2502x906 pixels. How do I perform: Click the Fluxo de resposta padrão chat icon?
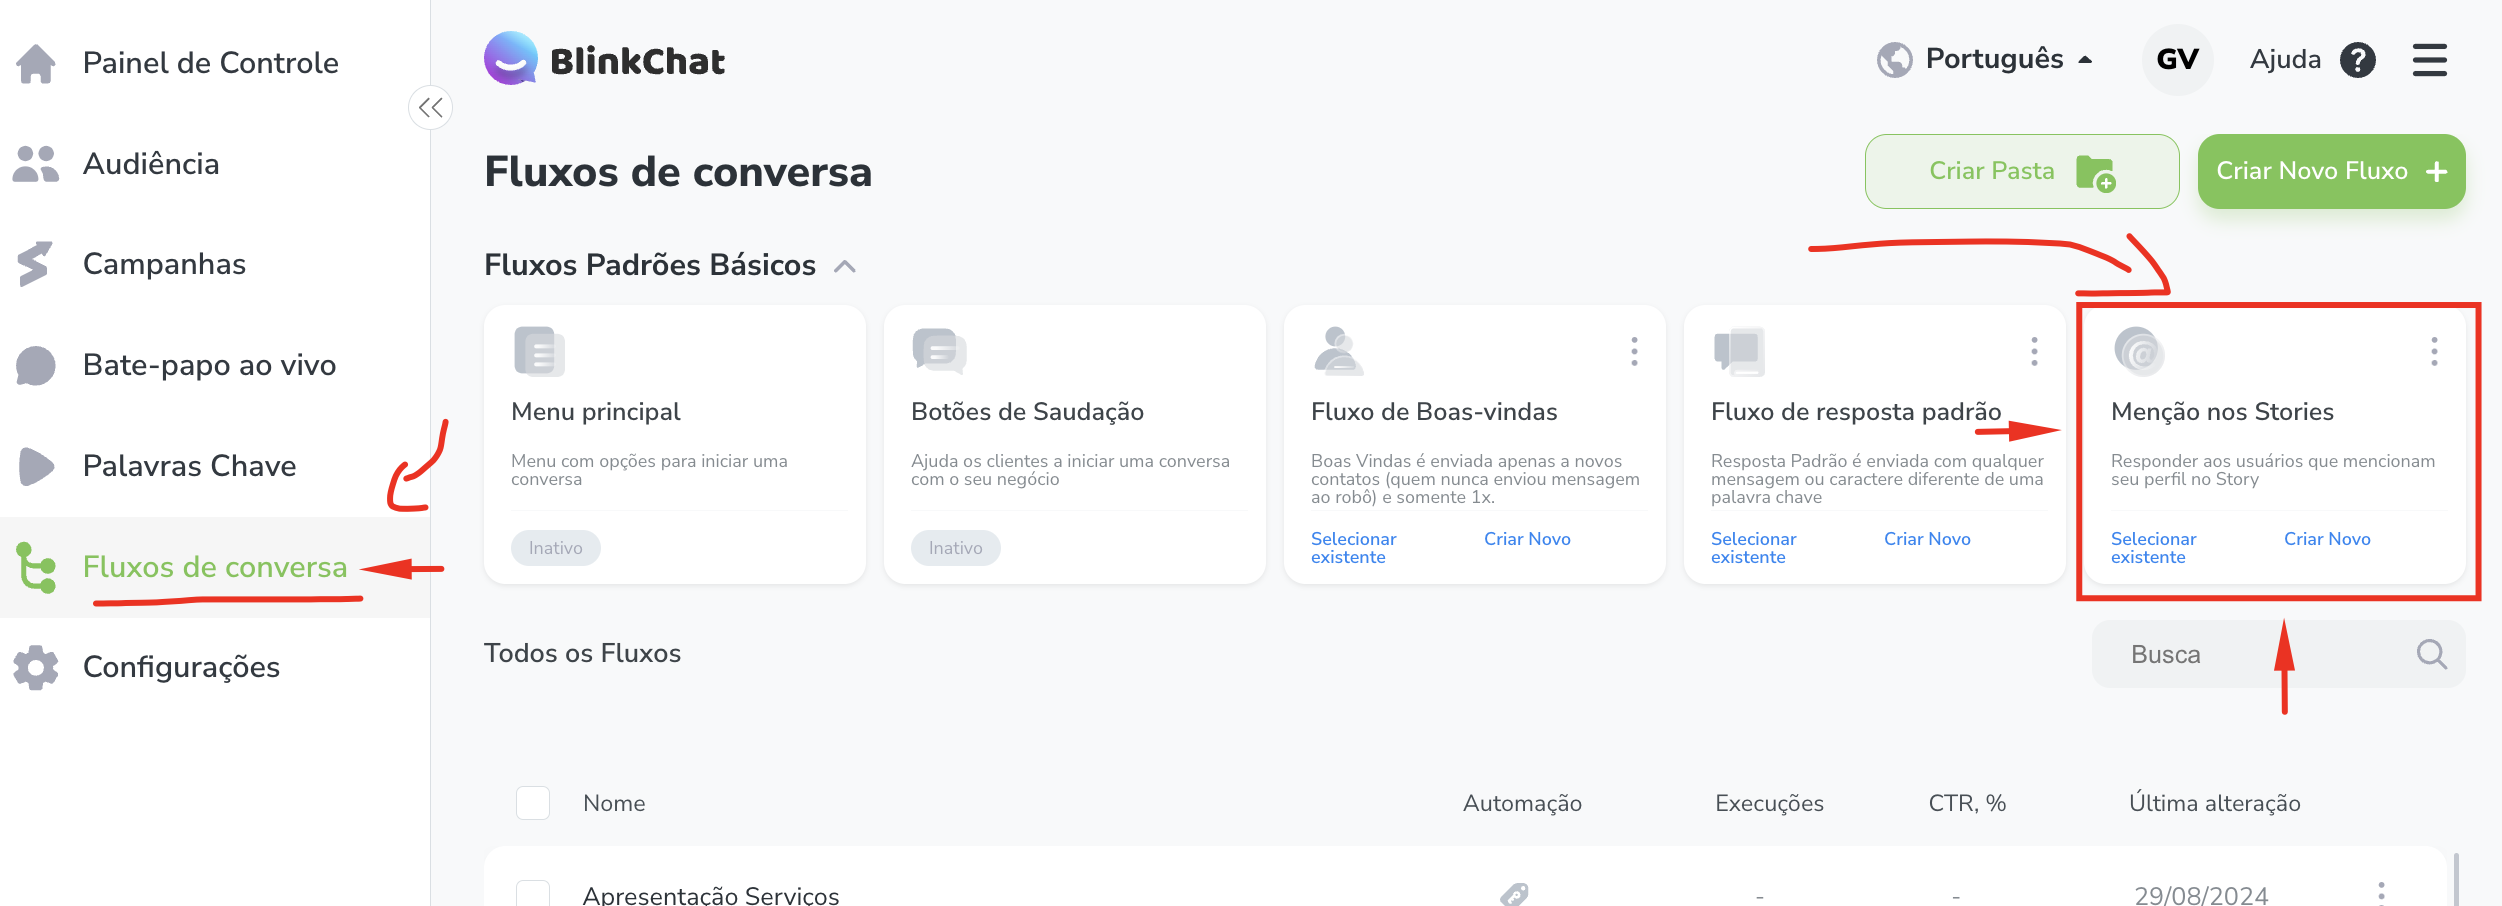click(1739, 351)
